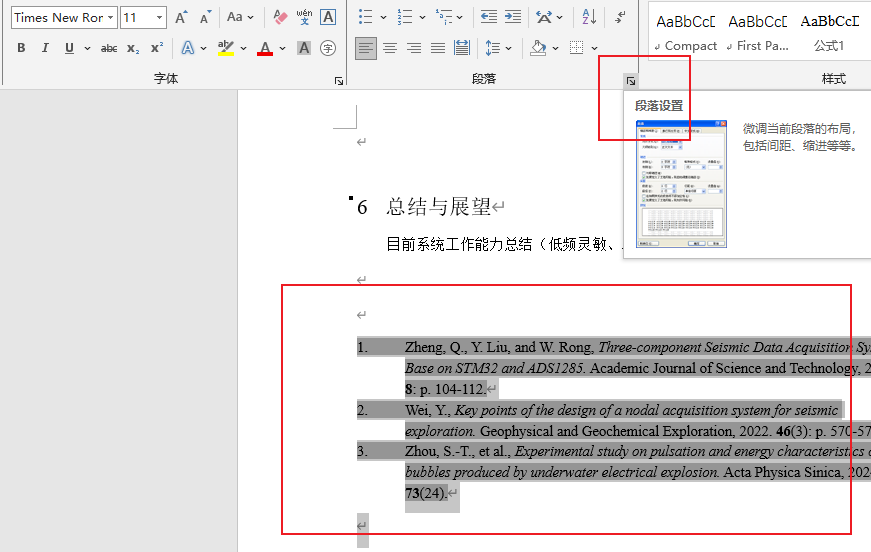The height and width of the screenshot is (552, 871).
Task: Center align text
Action: tap(390, 48)
